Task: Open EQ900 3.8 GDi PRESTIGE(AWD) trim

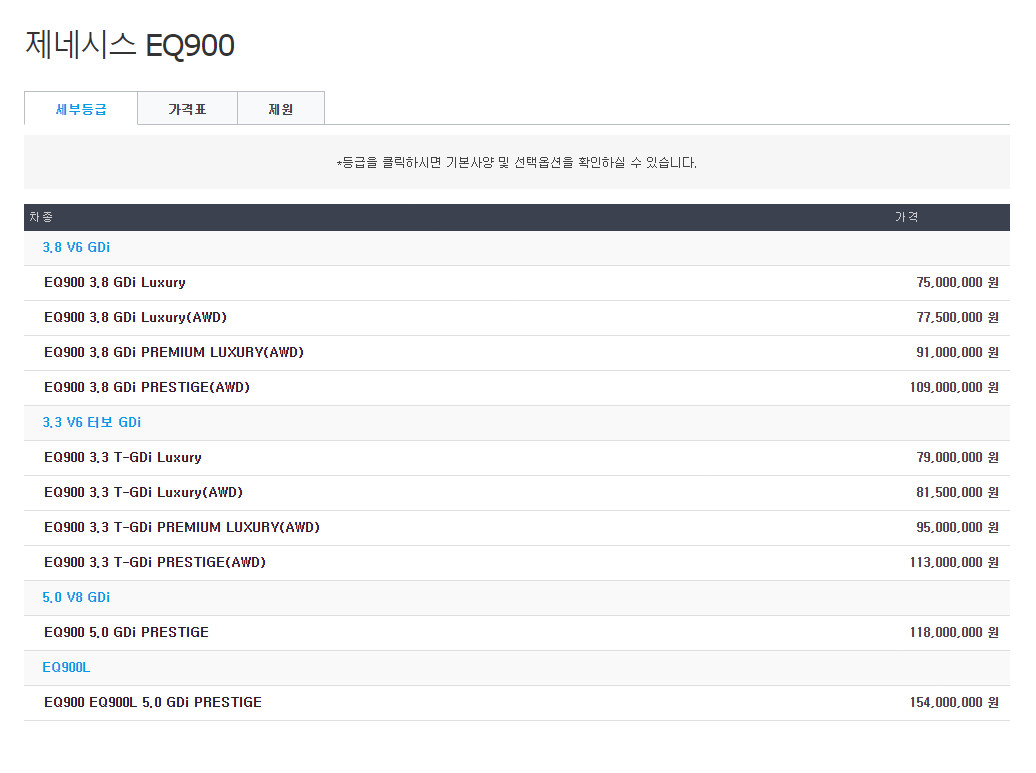Action: pos(147,388)
